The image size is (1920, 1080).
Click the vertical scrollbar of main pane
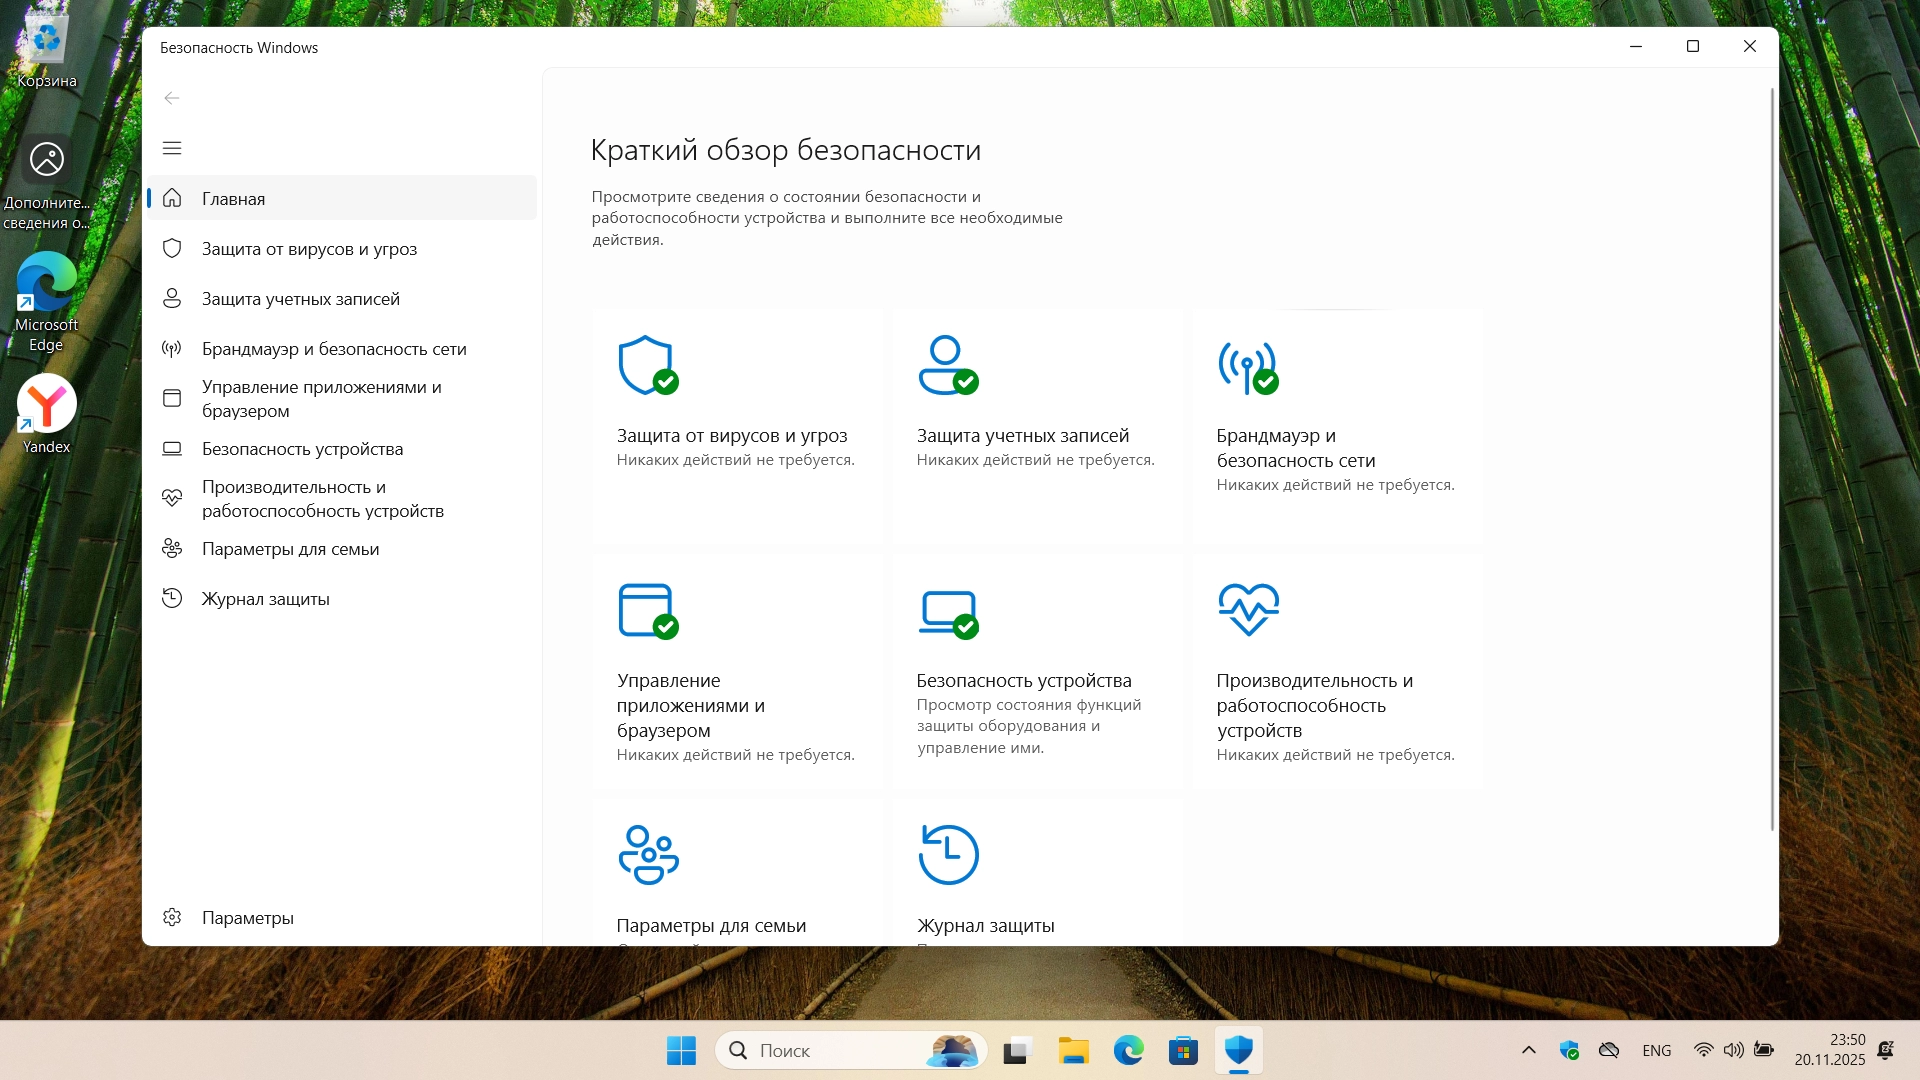(x=1772, y=460)
